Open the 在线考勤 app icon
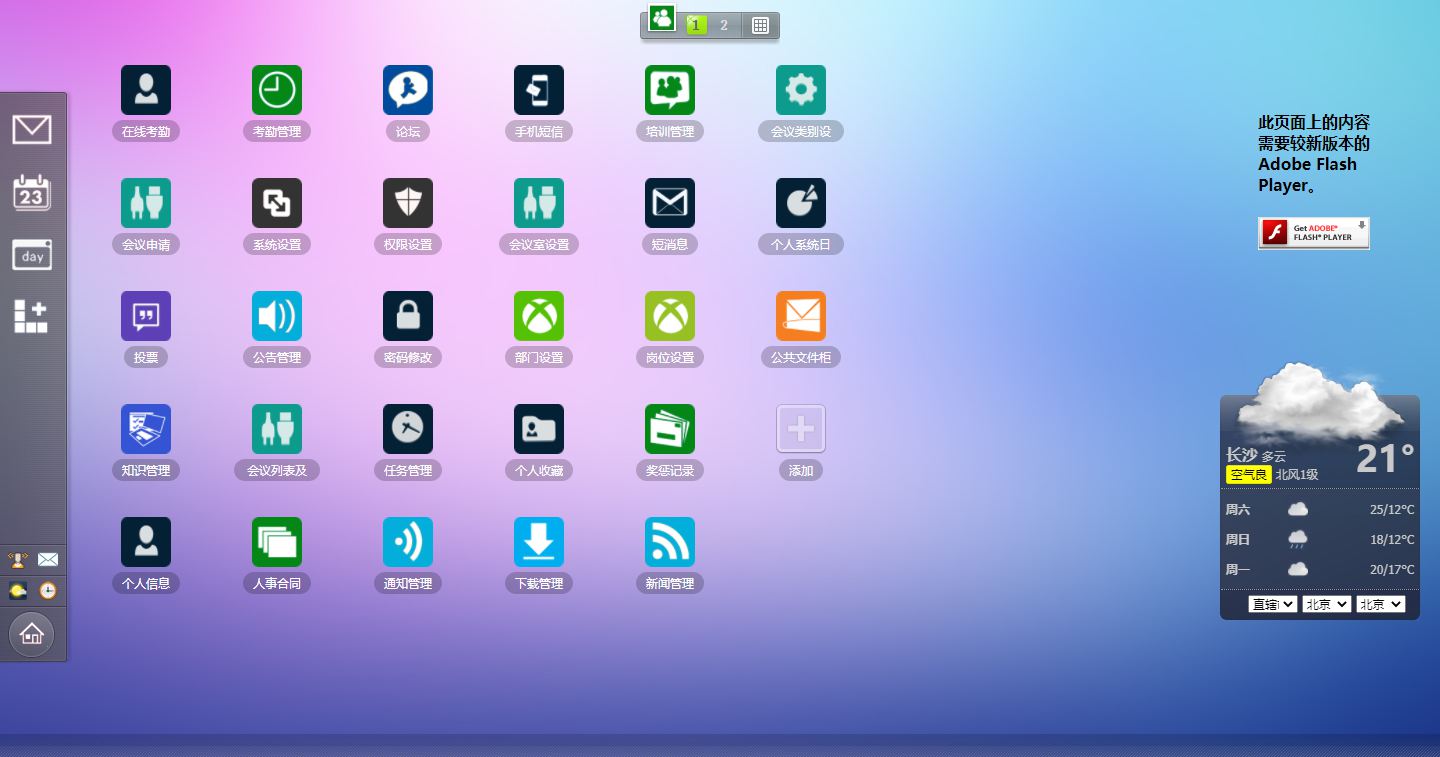 tap(146, 90)
